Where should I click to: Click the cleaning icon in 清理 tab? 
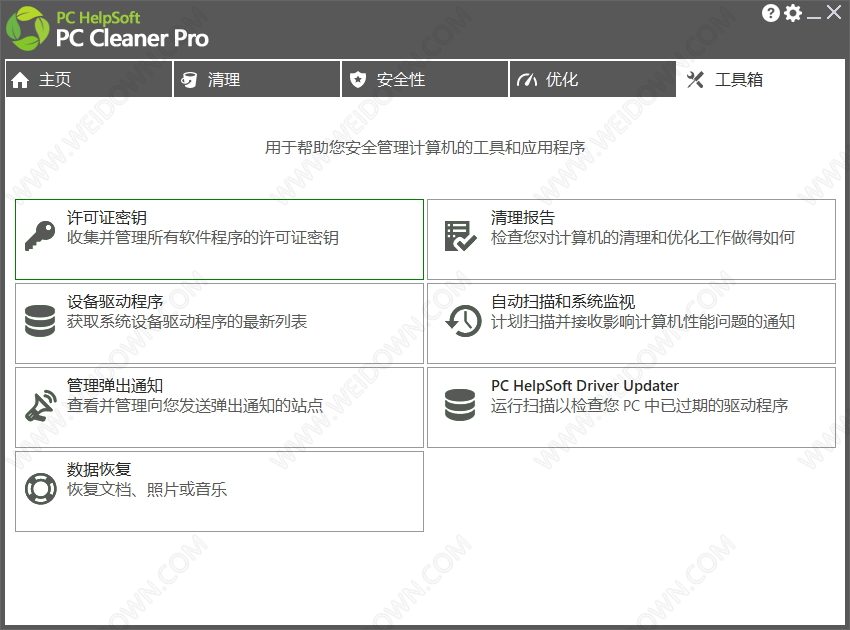coord(189,80)
